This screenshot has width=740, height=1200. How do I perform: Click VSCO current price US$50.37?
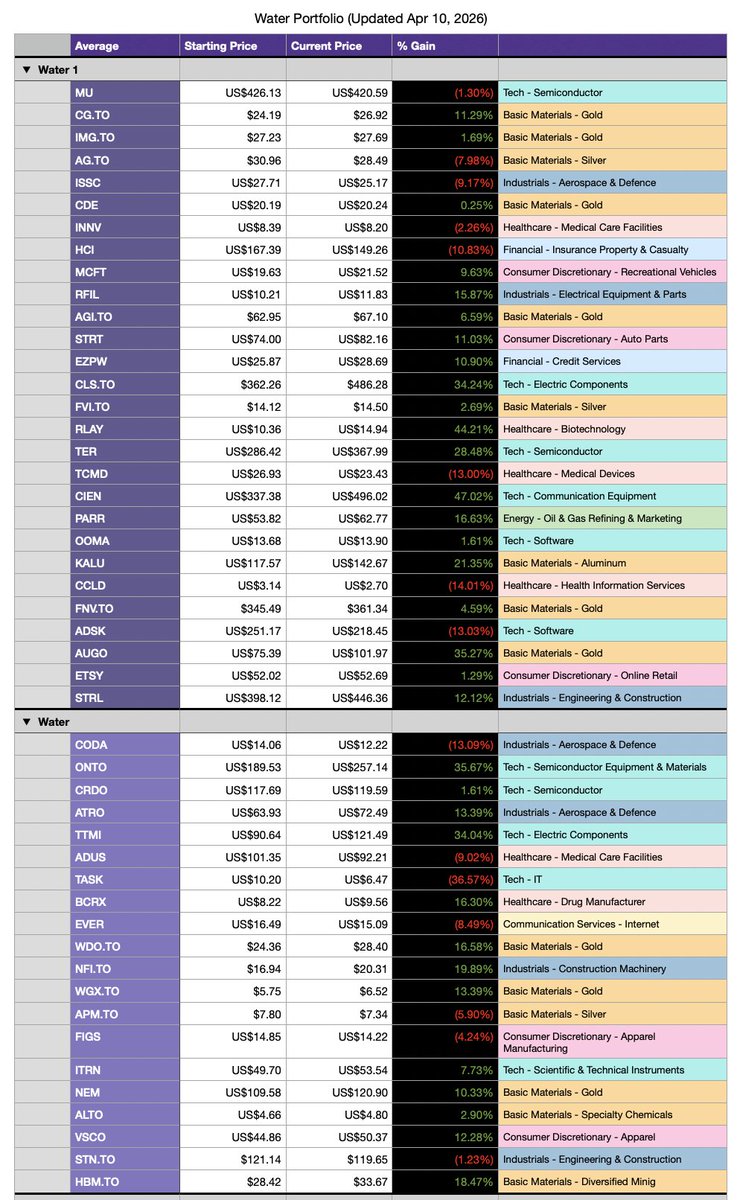(339, 1137)
